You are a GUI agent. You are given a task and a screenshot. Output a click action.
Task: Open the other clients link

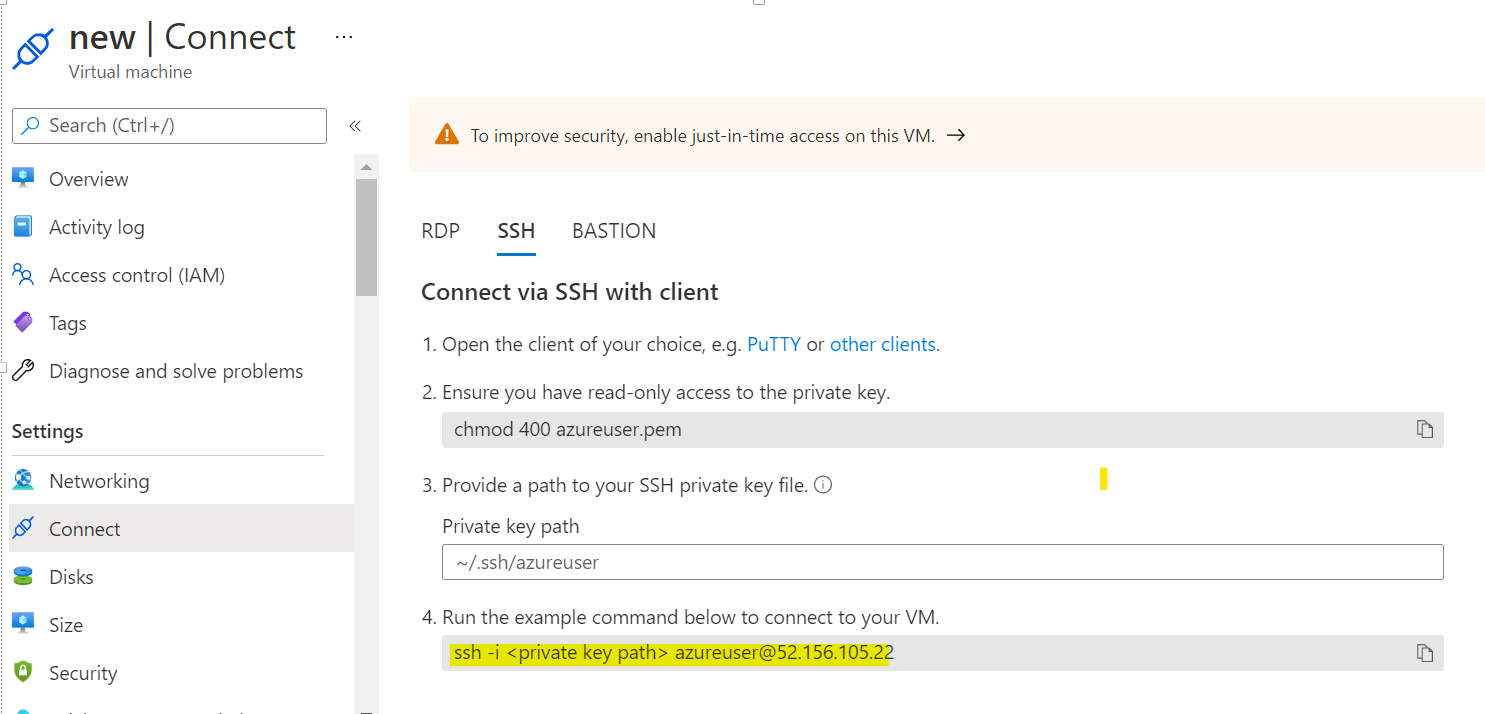click(883, 344)
